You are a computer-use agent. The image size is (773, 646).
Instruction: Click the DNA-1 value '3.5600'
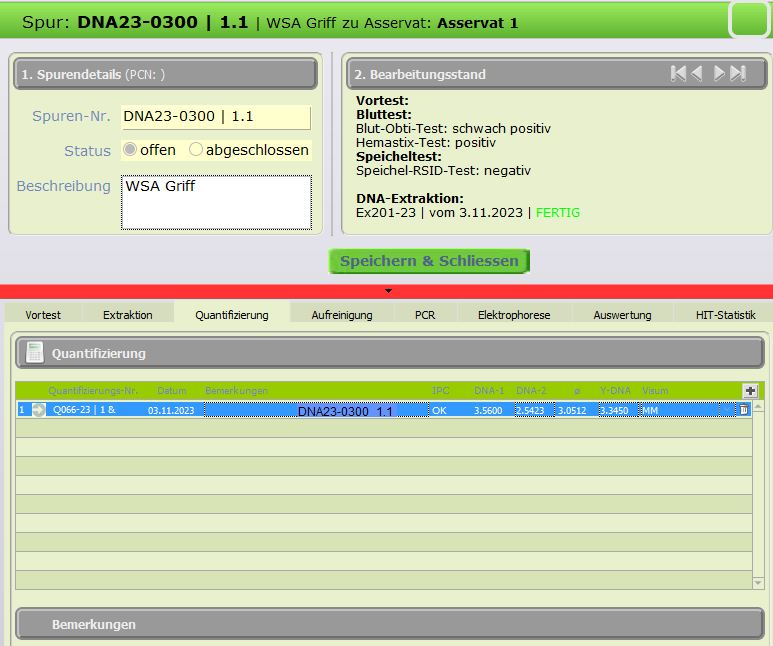click(488, 410)
